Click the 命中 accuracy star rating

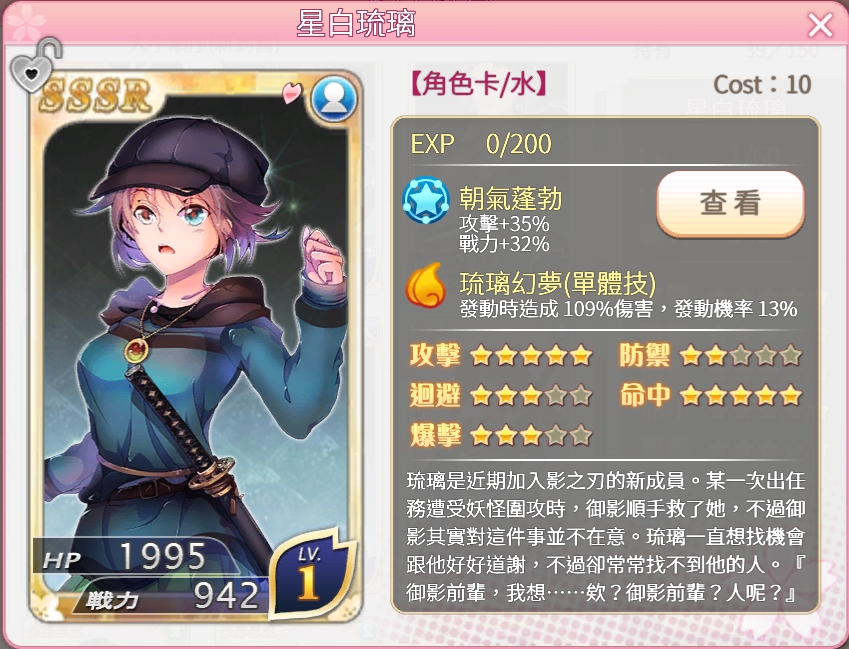pos(741,396)
